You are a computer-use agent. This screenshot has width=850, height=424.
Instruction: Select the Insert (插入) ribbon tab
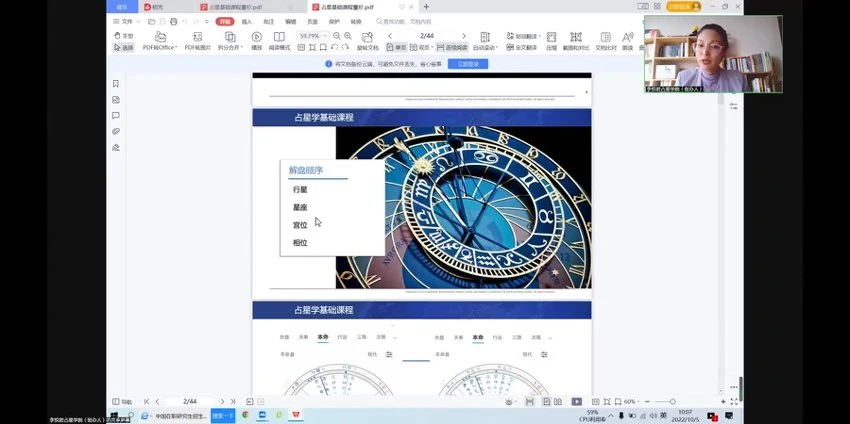tap(247, 22)
